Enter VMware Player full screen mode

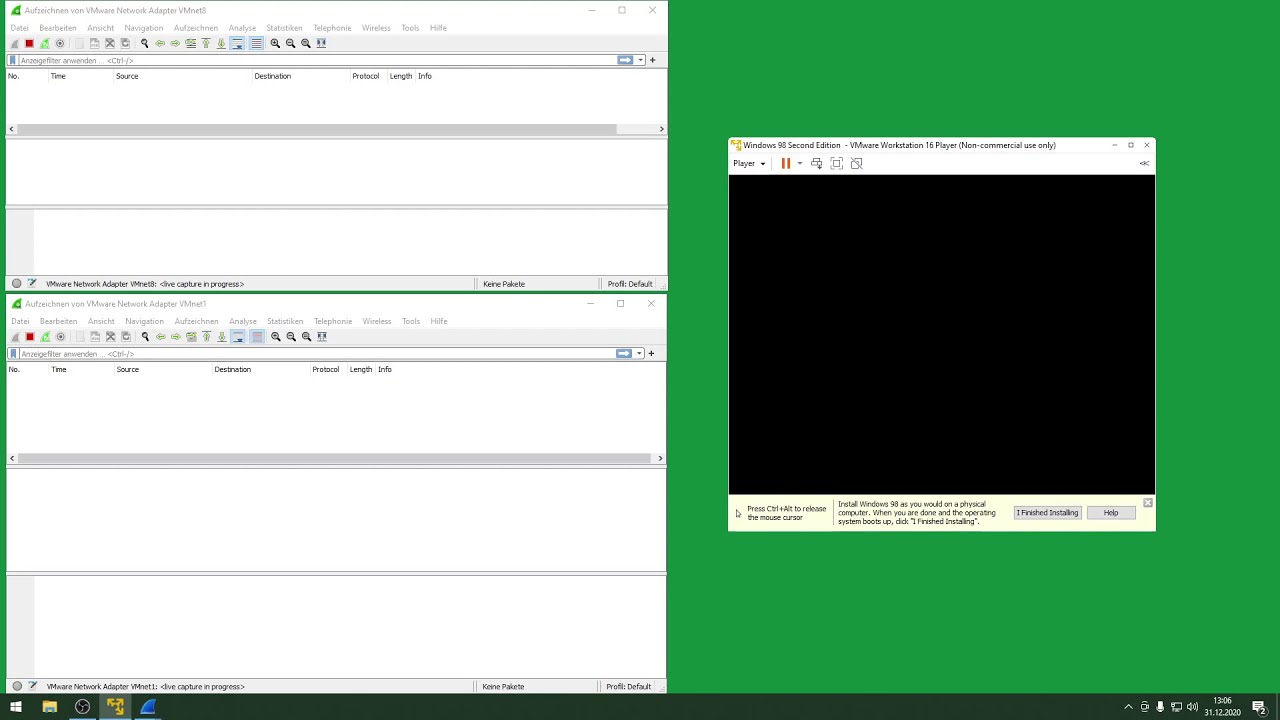point(837,163)
